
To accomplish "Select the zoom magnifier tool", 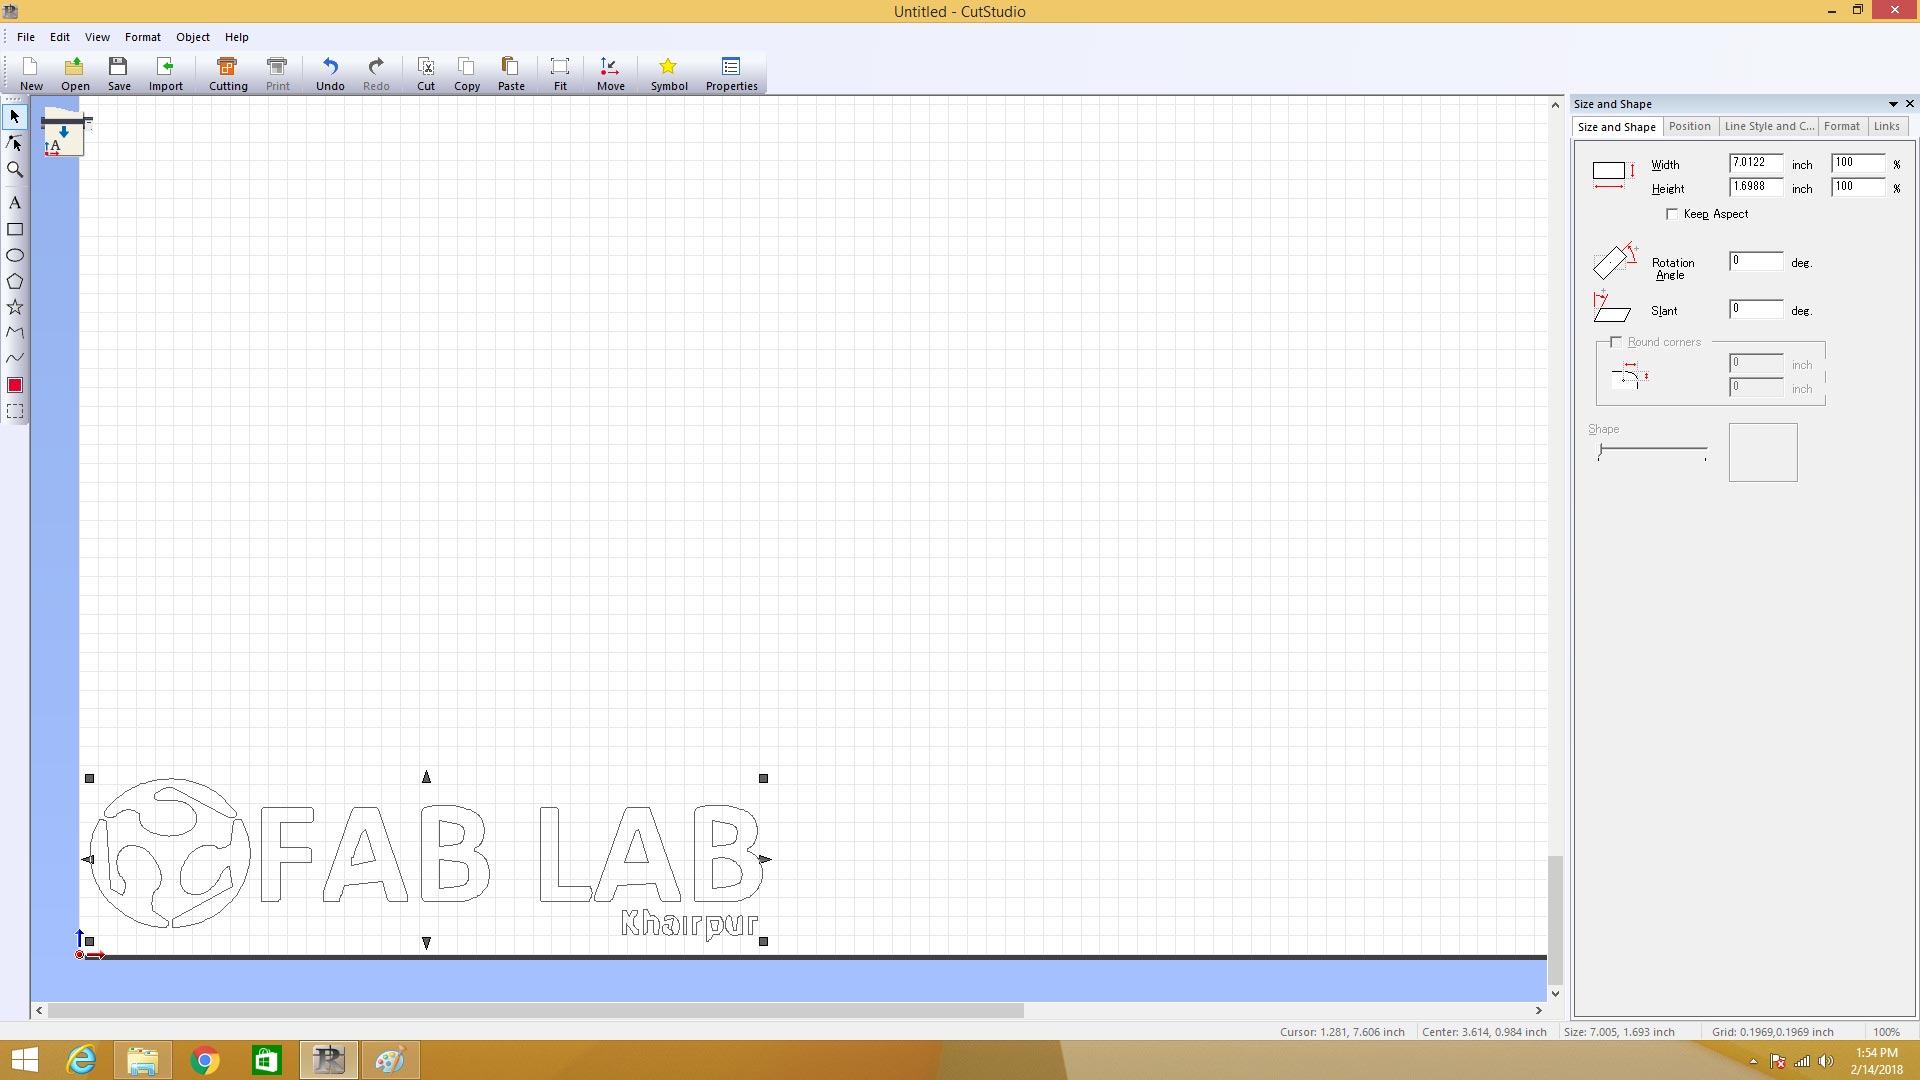I will click(15, 169).
